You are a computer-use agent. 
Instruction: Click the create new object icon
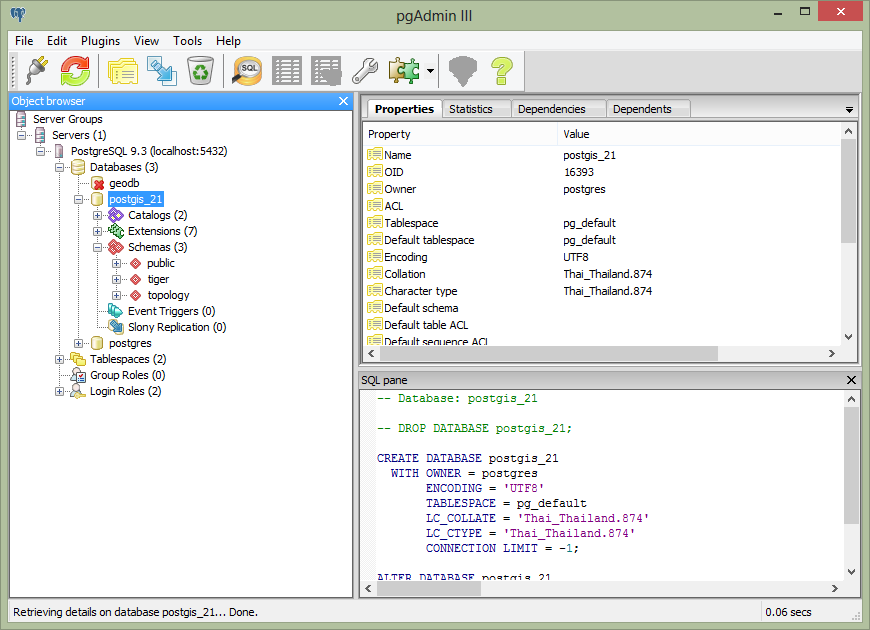coord(161,70)
